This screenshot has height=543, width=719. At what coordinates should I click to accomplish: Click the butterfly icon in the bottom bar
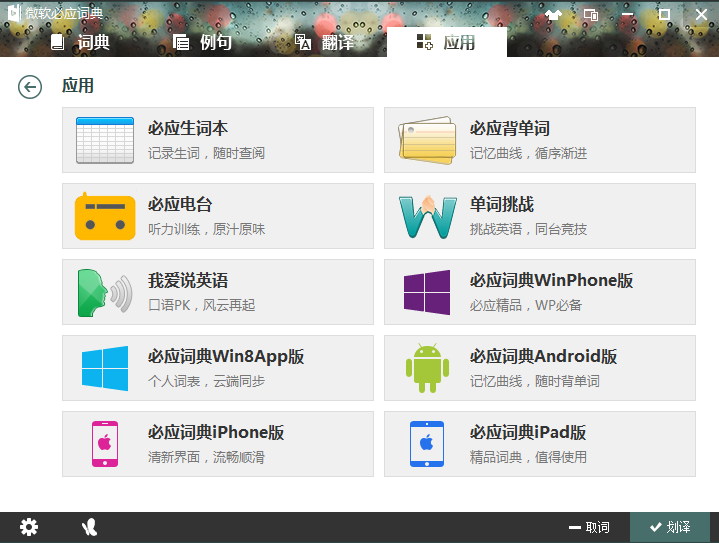[x=89, y=527]
